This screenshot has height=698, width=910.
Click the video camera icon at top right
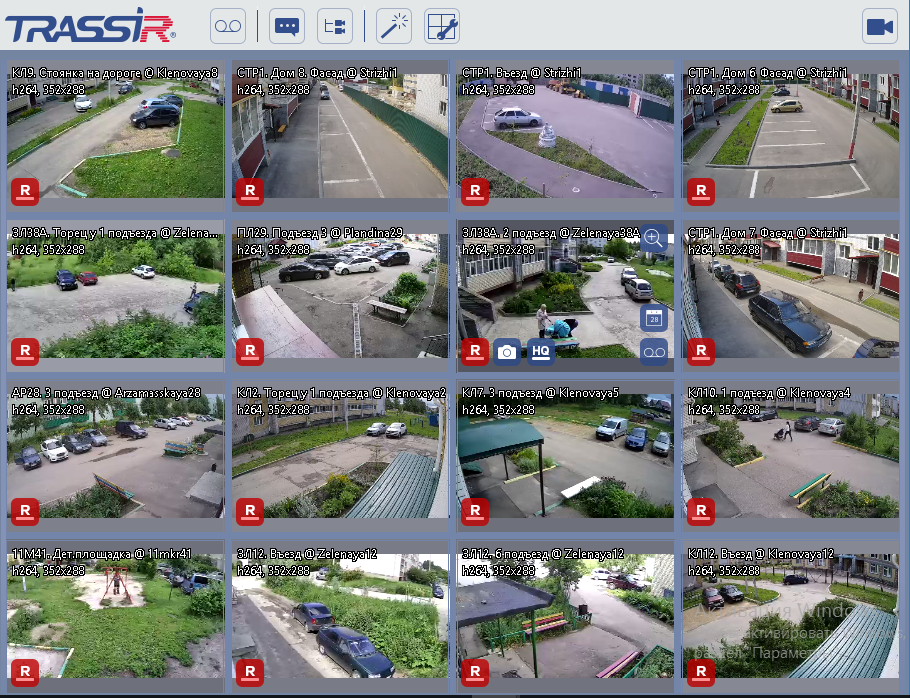point(880,26)
